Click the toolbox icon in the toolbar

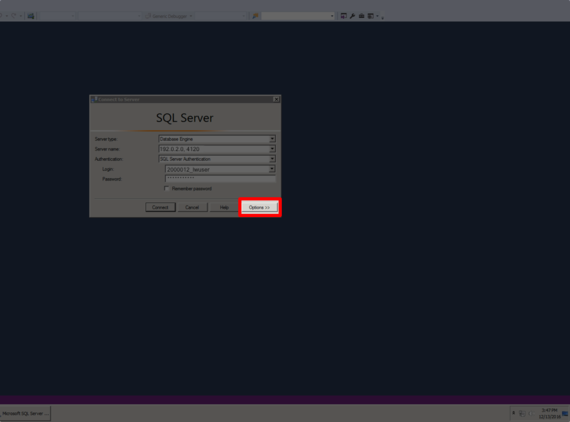(361, 16)
